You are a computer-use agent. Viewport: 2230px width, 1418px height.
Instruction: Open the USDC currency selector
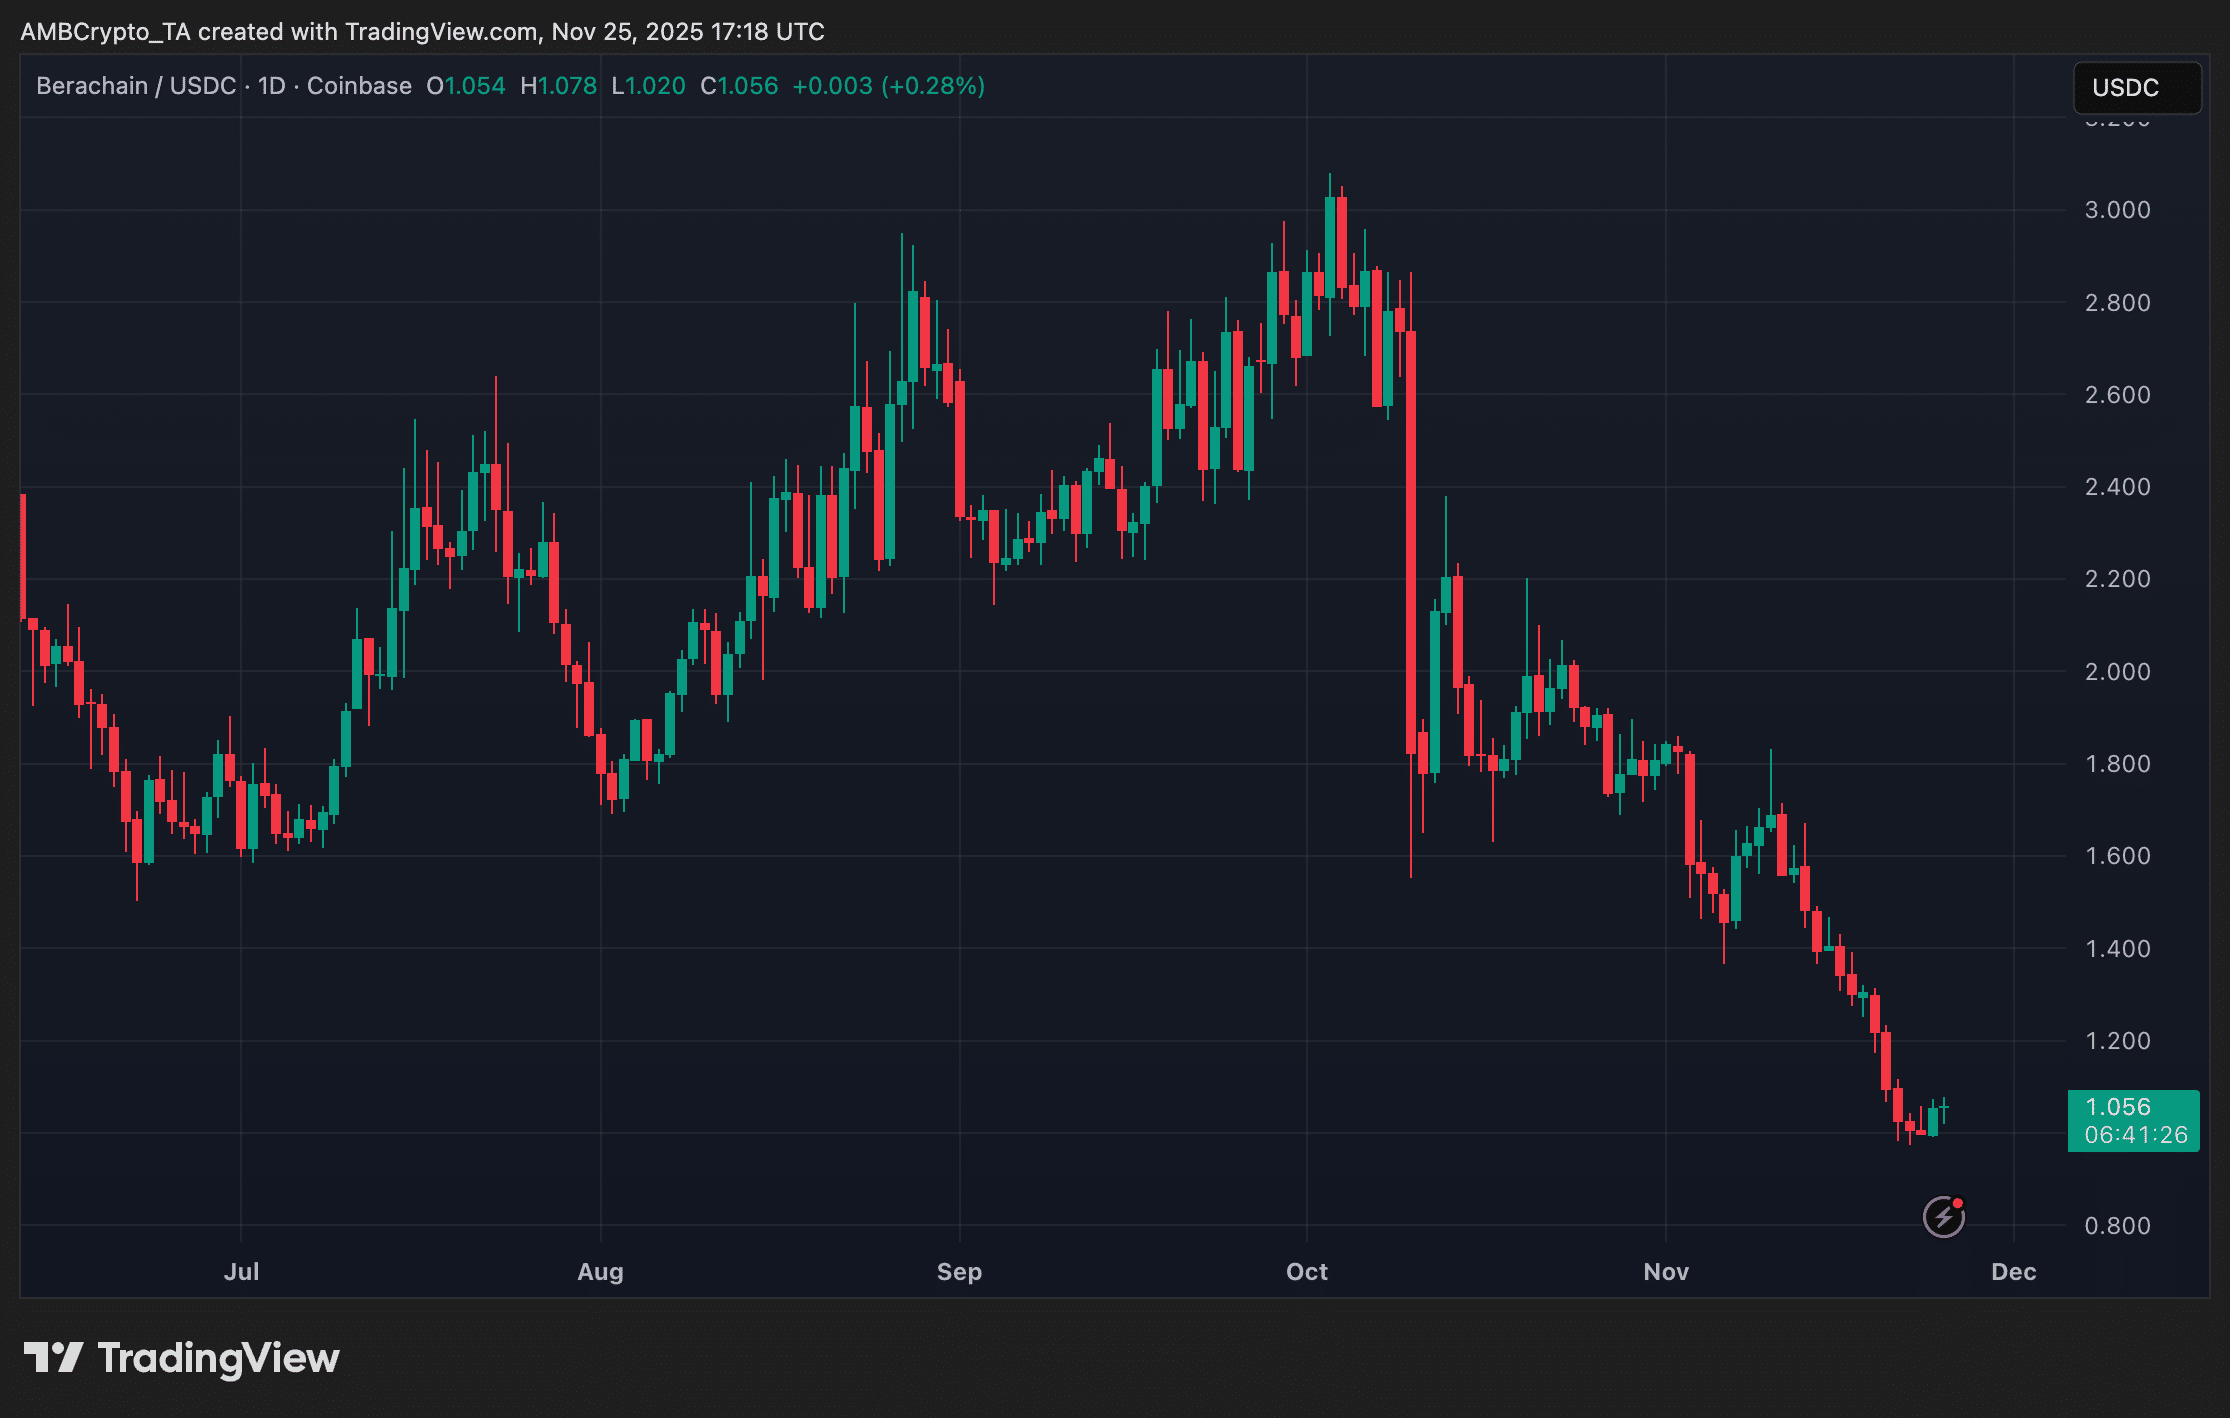pyautogui.click(x=2136, y=88)
